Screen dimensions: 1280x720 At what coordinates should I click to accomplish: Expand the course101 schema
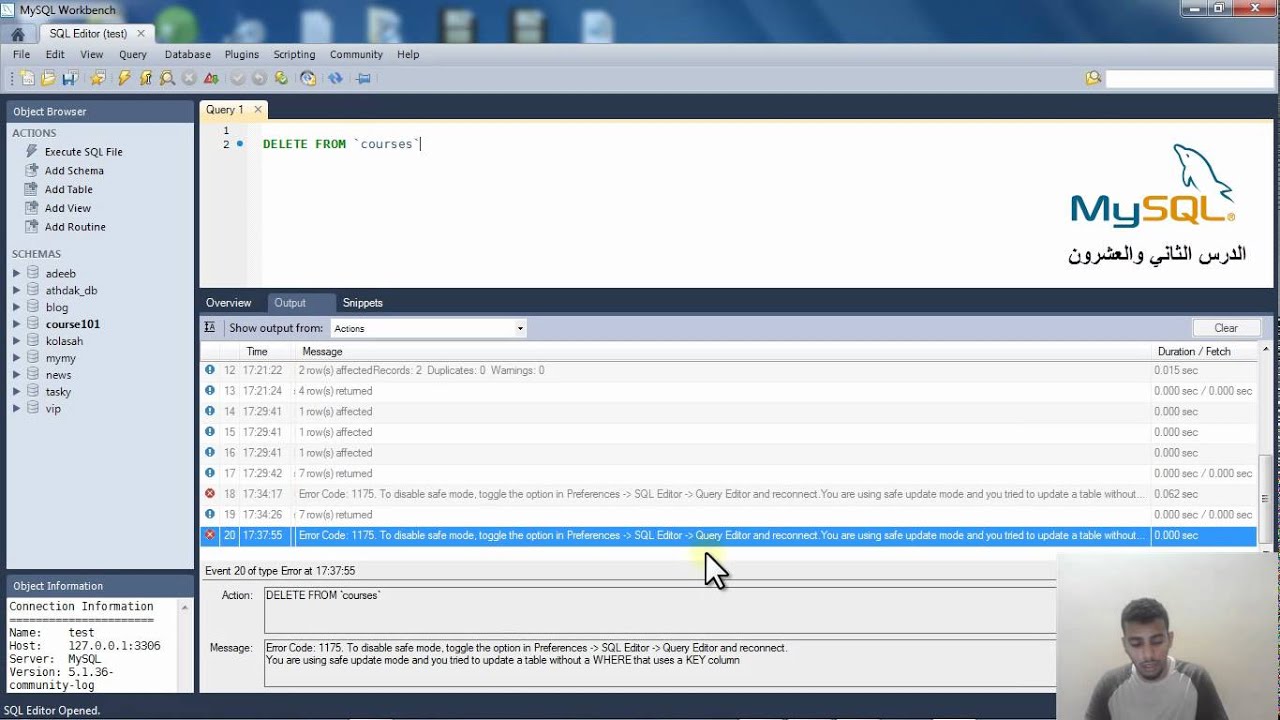click(x=16, y=324)
